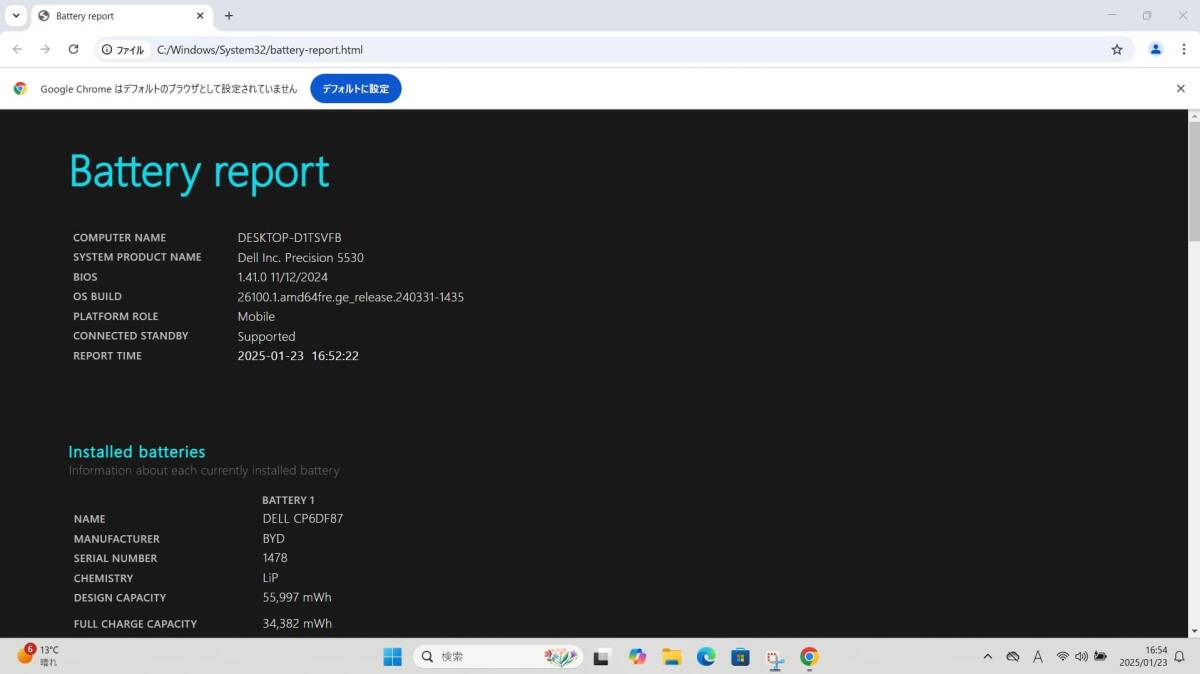Click the report time 2025-01-23 16:52:22
This screenshot has width=1200, height=674.
(298, 356)
